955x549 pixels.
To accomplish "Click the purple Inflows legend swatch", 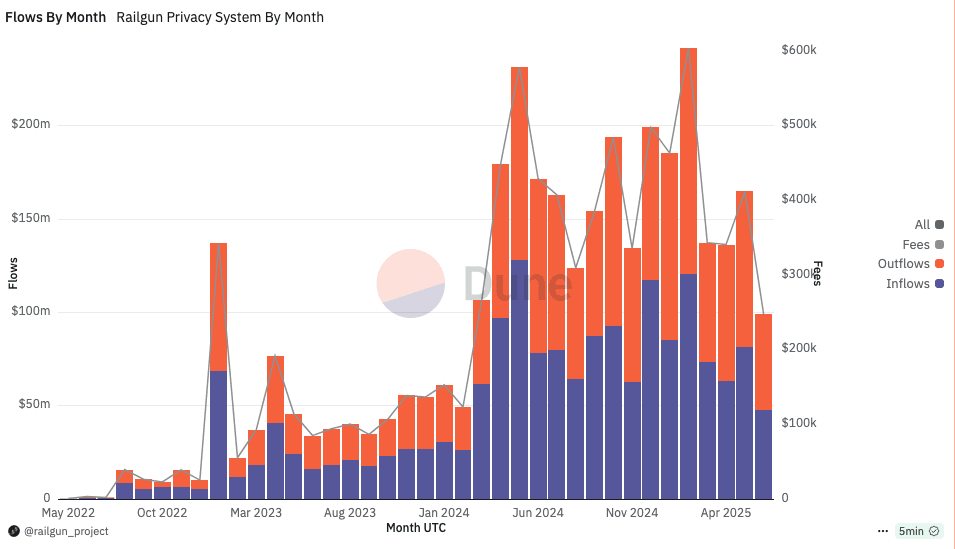I will tap(939, 284).
